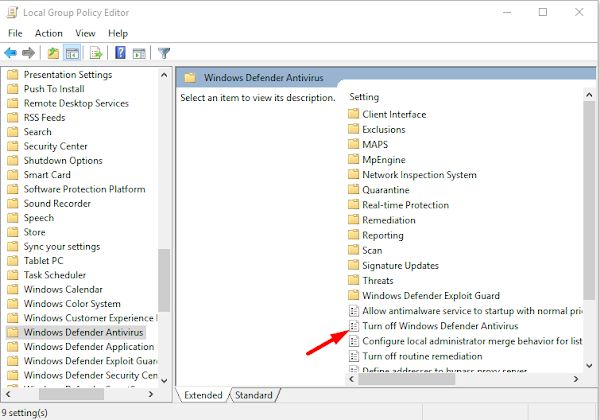
Task: Click the settings list scroll-right arrow
Action: click(576, 379)
